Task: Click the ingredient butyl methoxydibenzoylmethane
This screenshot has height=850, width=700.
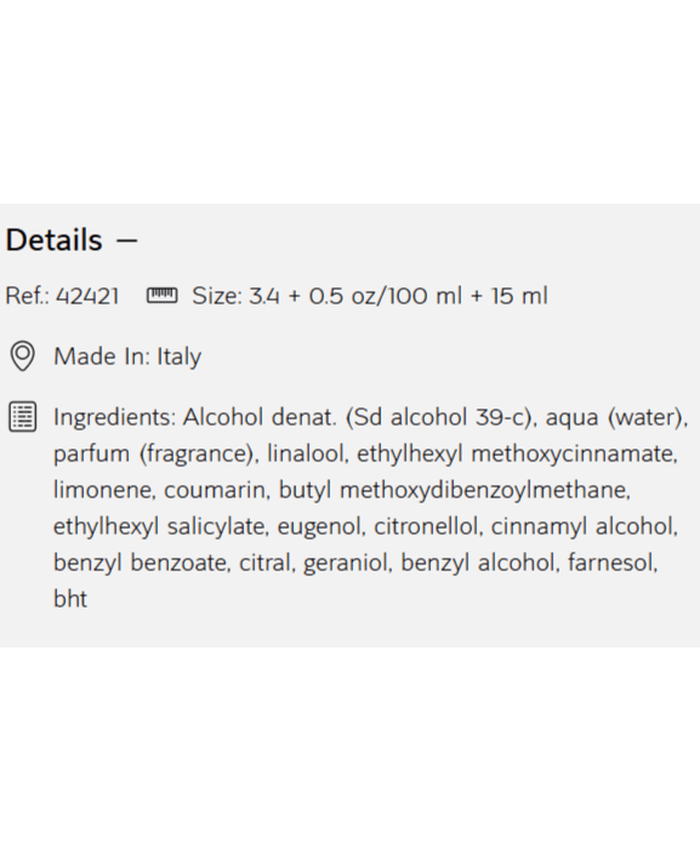Action: click(454, 491)
